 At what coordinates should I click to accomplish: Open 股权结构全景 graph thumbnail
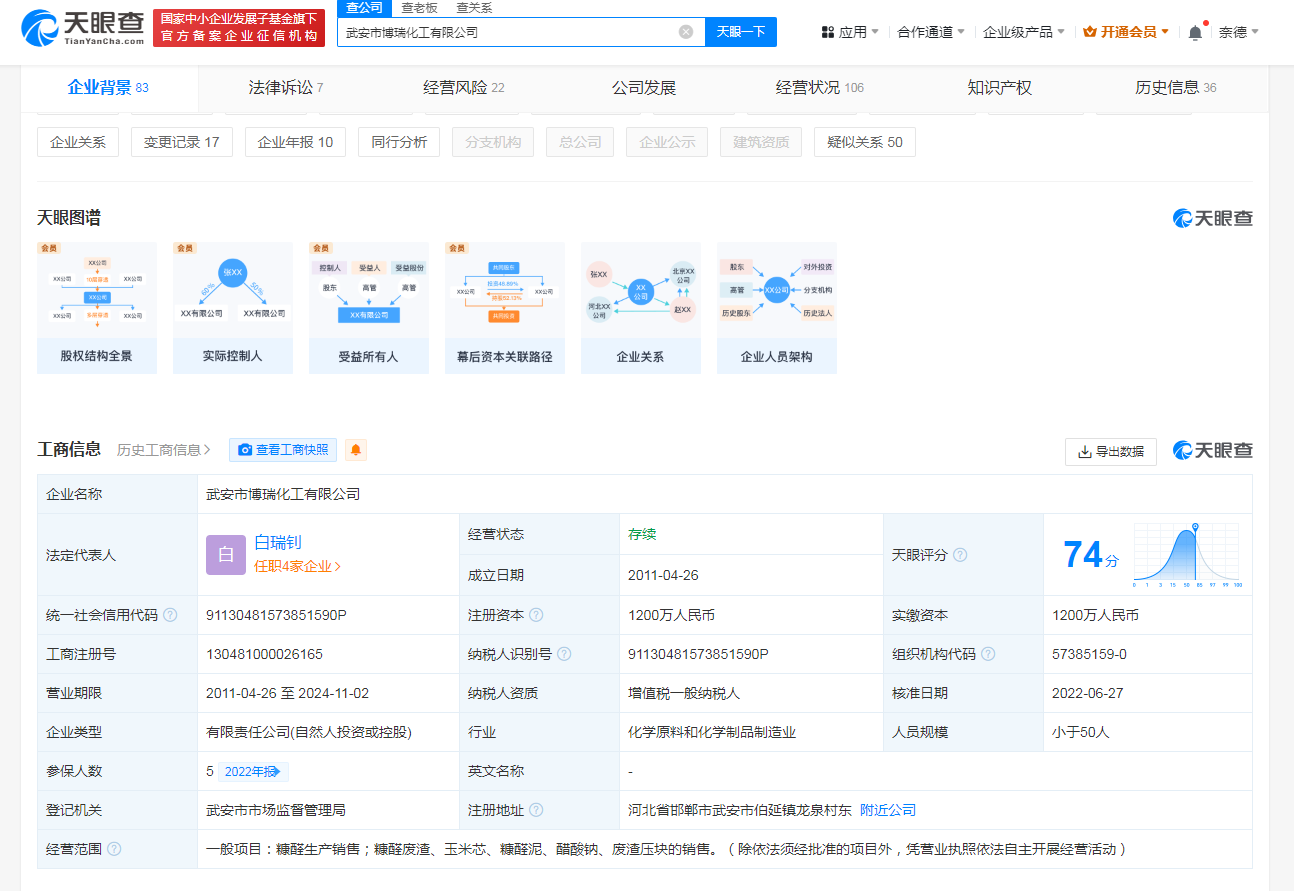click(x=97, y=308)
